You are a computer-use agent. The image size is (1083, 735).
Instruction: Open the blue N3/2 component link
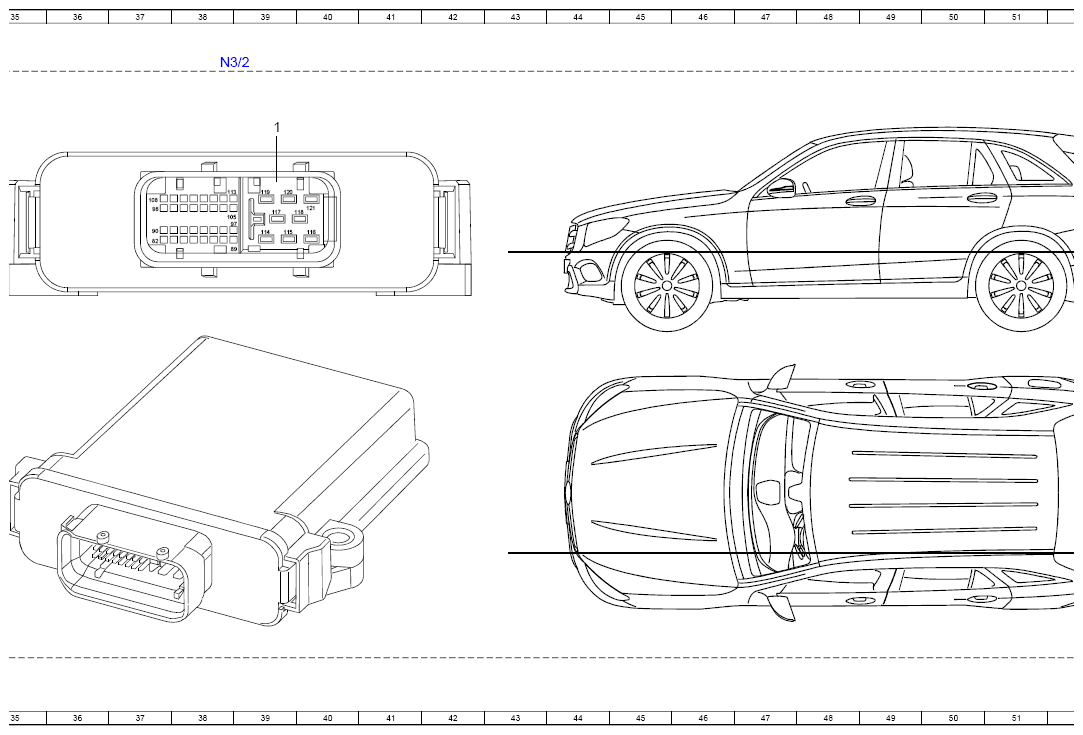tap(234, 62)
